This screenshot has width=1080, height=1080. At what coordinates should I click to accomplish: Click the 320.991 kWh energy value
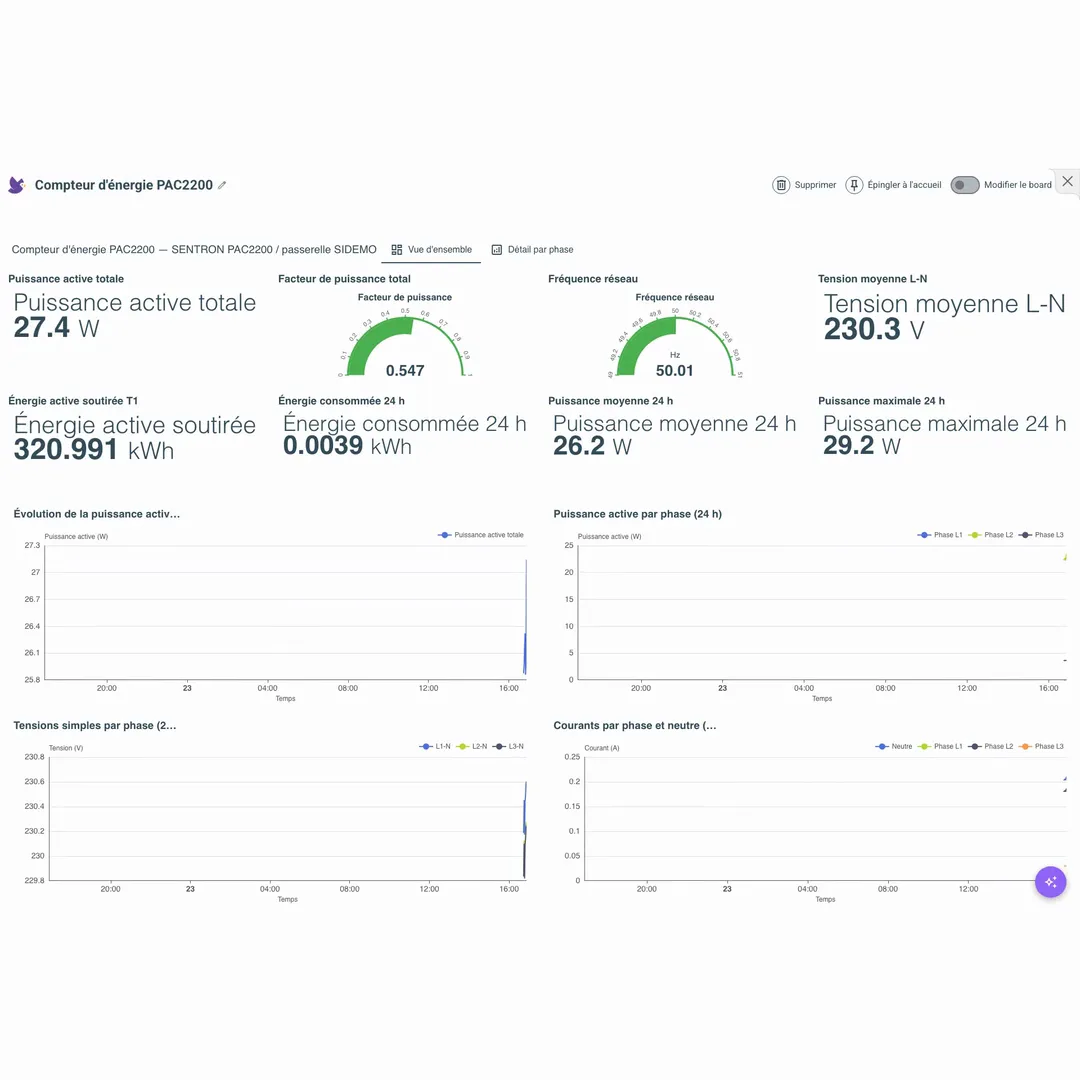pyautogui.click(x=94, y=450)
